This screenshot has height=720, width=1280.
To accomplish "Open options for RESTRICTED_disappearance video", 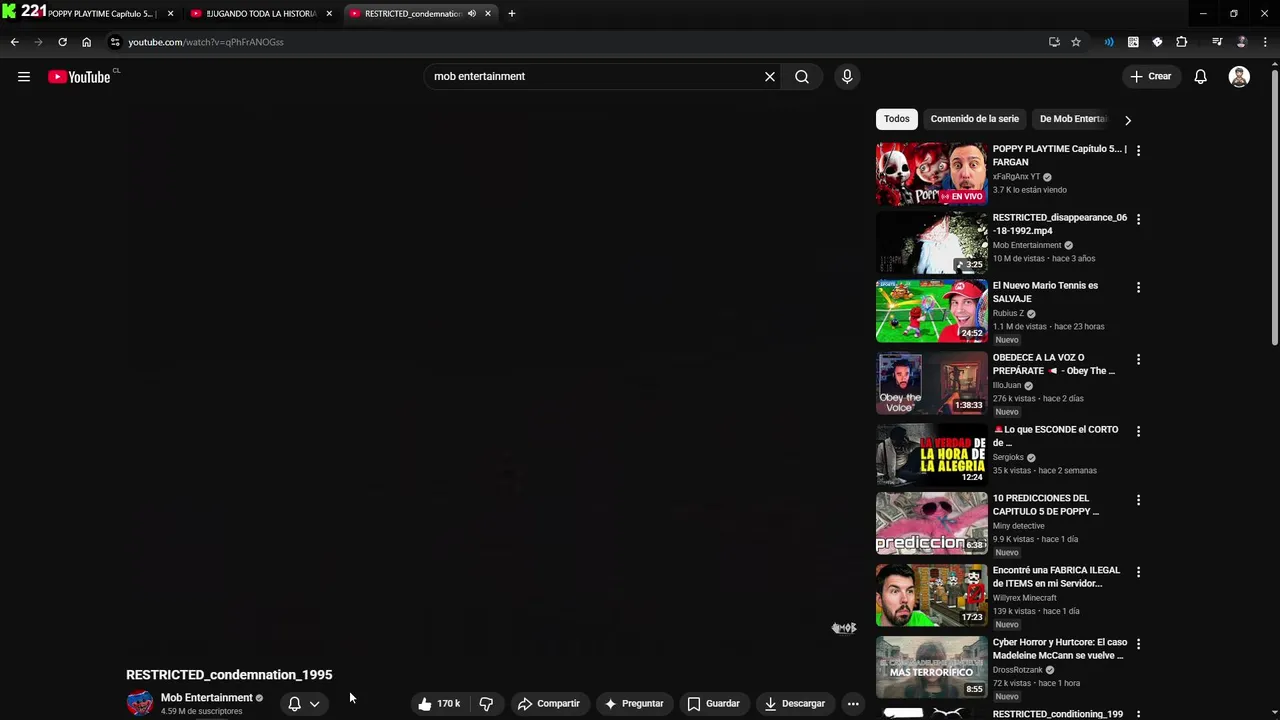I will pyautogui.click(x=1138, y=219).
